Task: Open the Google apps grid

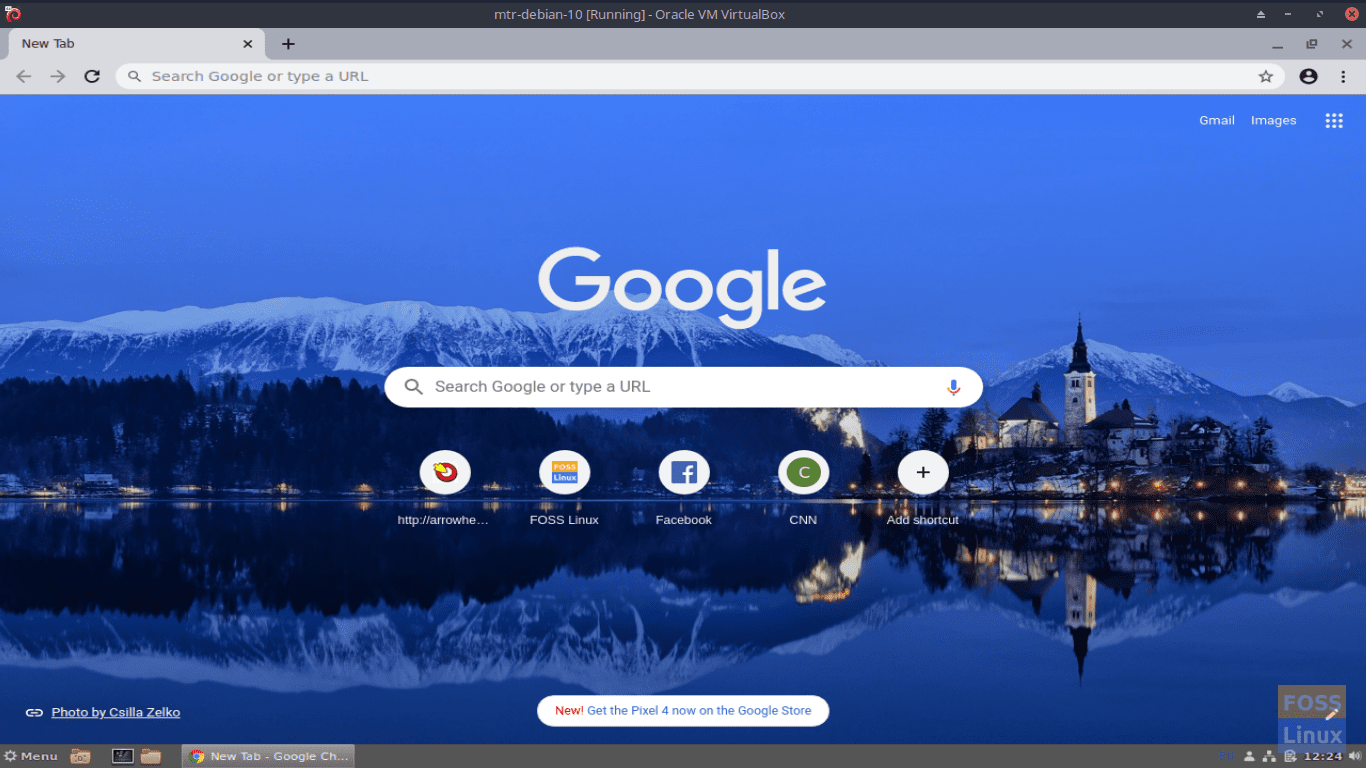Action: (1334, 120)
